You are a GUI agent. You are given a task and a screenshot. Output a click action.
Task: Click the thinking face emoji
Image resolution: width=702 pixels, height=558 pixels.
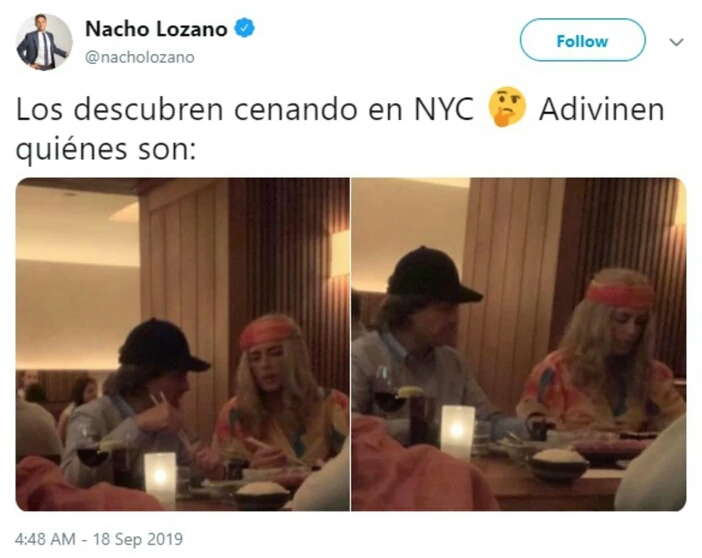(x=506, y=107)
